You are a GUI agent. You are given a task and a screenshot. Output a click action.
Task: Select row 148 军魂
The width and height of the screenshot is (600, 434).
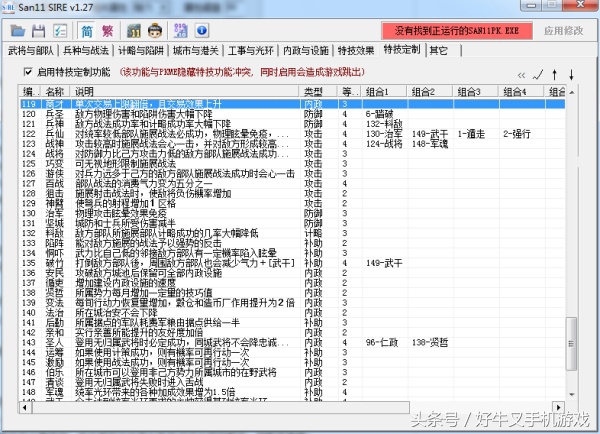pyautogui.click(x=292, y=392)
